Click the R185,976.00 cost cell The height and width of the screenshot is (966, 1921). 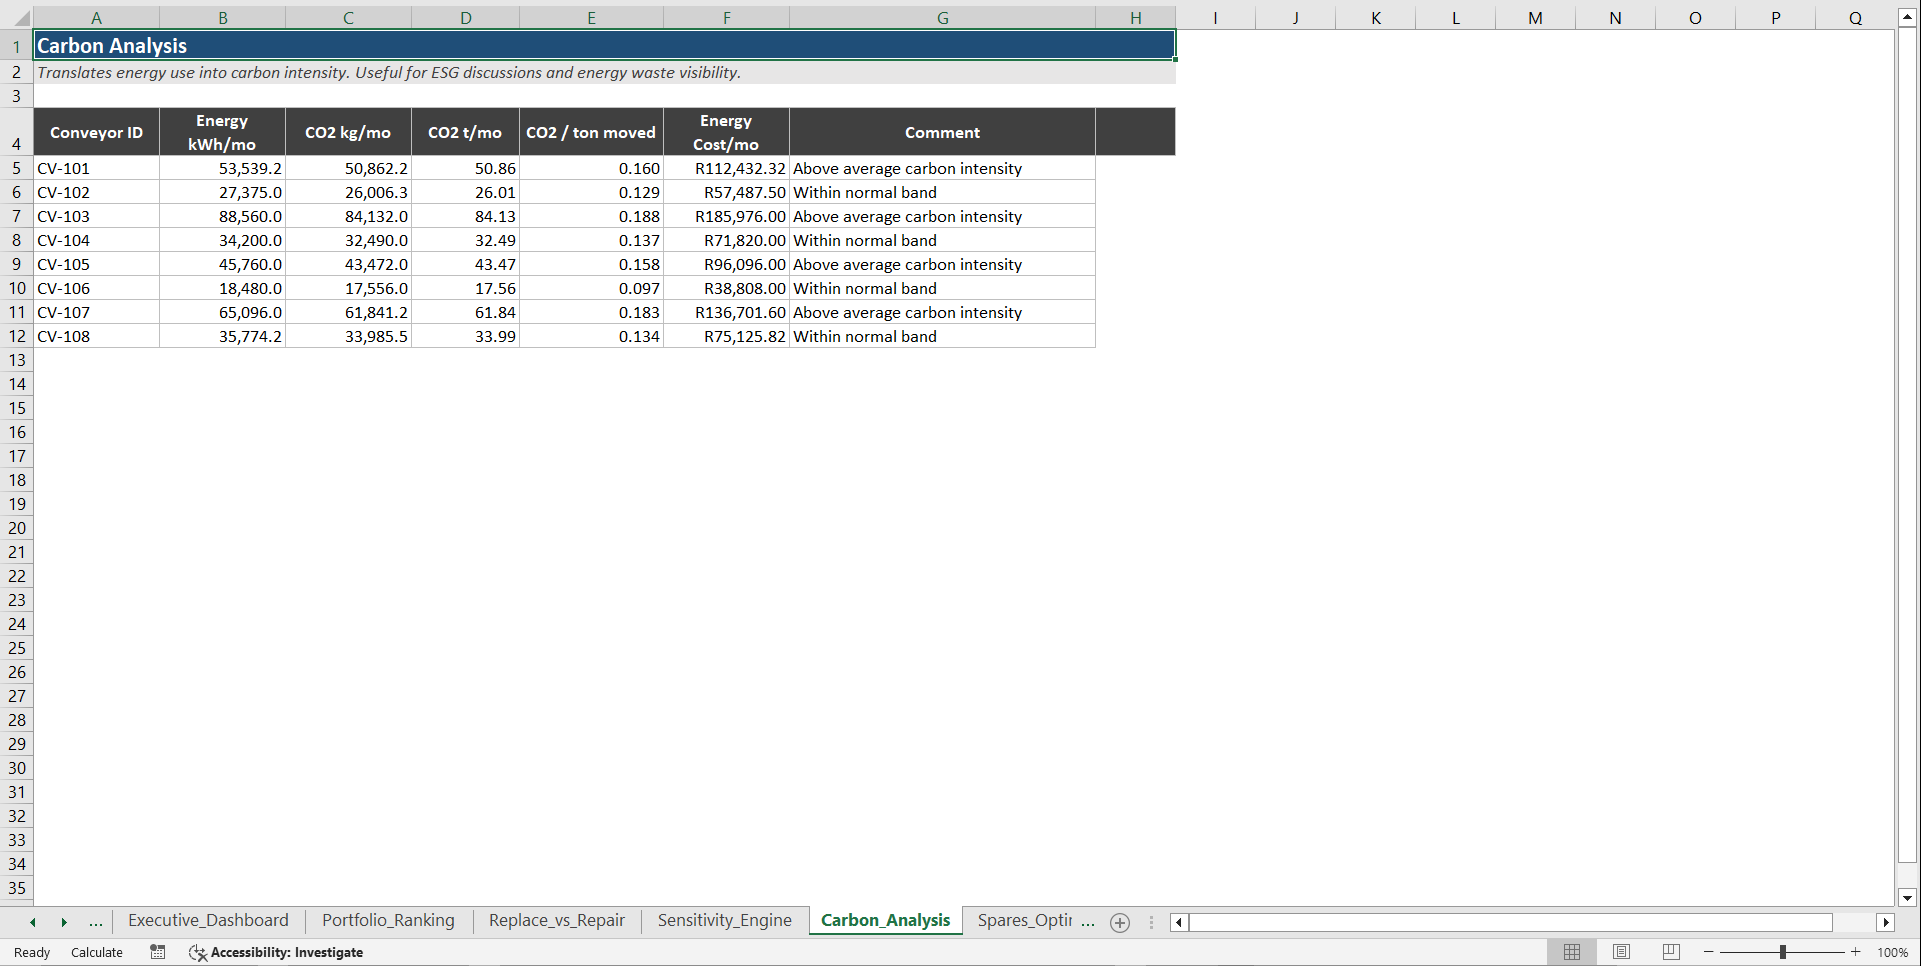coord(726,216)
